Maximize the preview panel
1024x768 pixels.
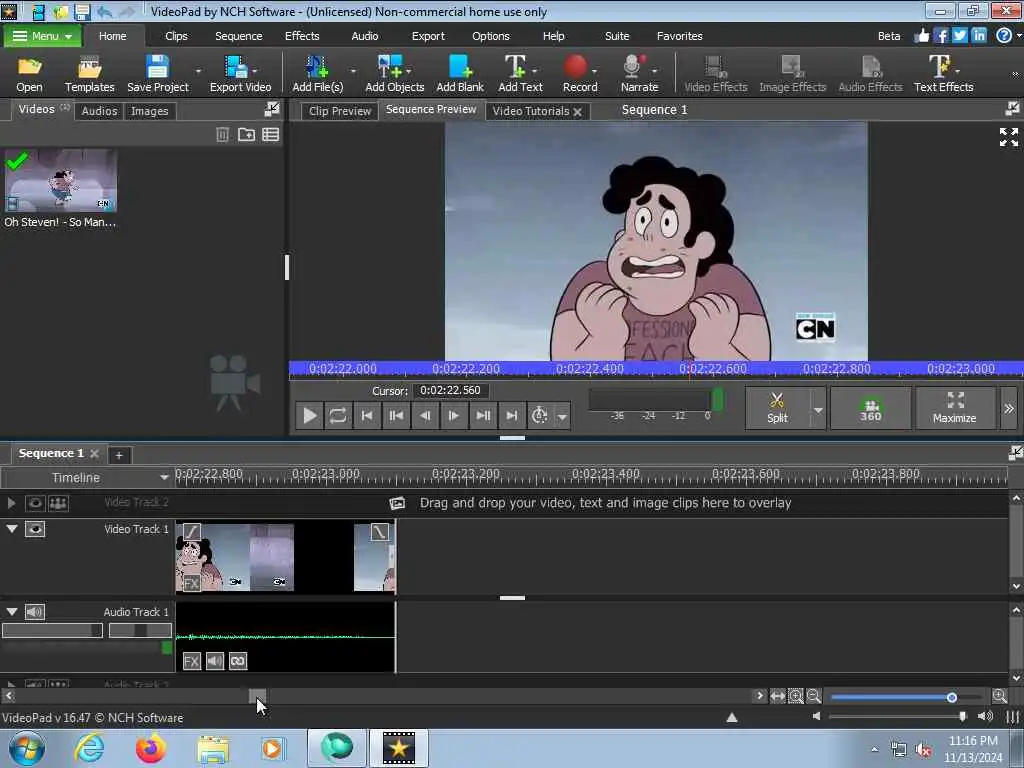coord(955,408)
